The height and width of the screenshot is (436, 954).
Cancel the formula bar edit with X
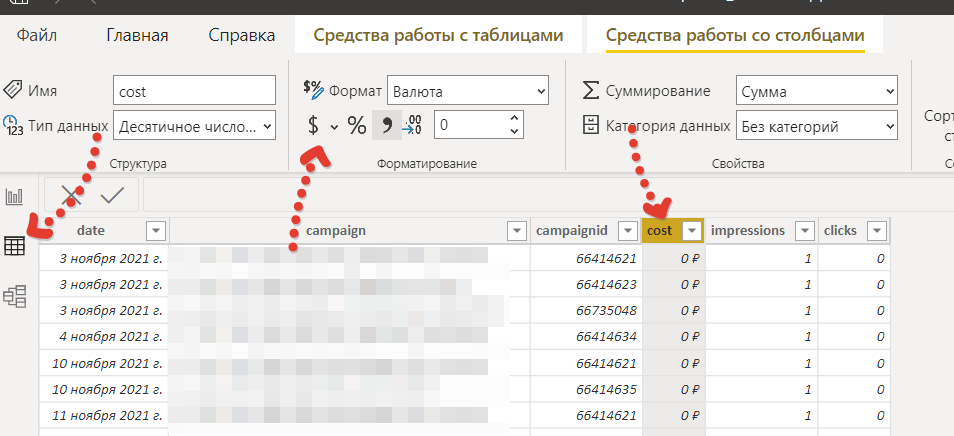coord(71,195)
